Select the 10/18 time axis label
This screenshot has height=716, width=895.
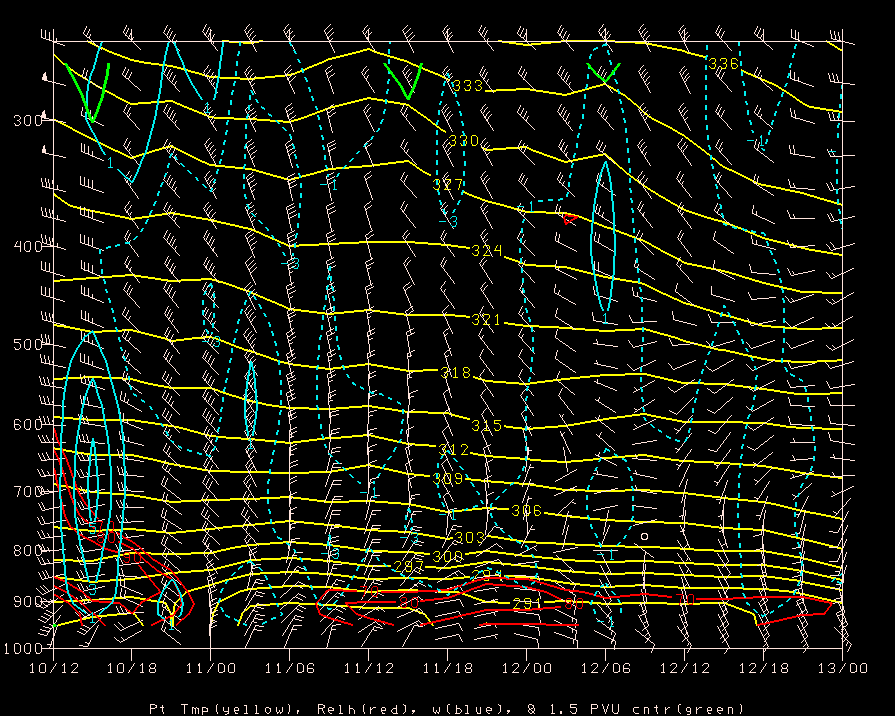pos(131,666)
